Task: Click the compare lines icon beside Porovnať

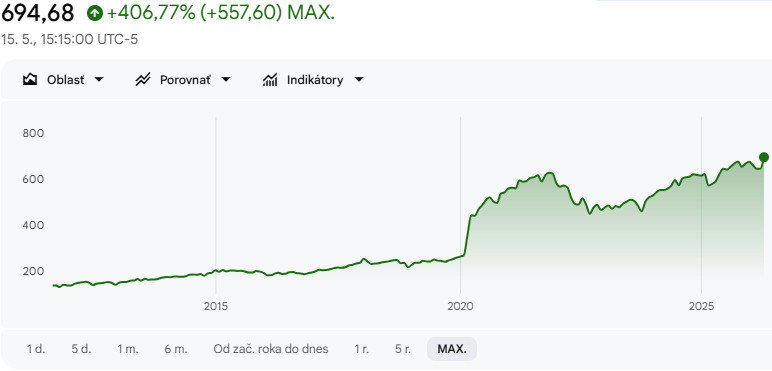Action: [x=143, y=80]
